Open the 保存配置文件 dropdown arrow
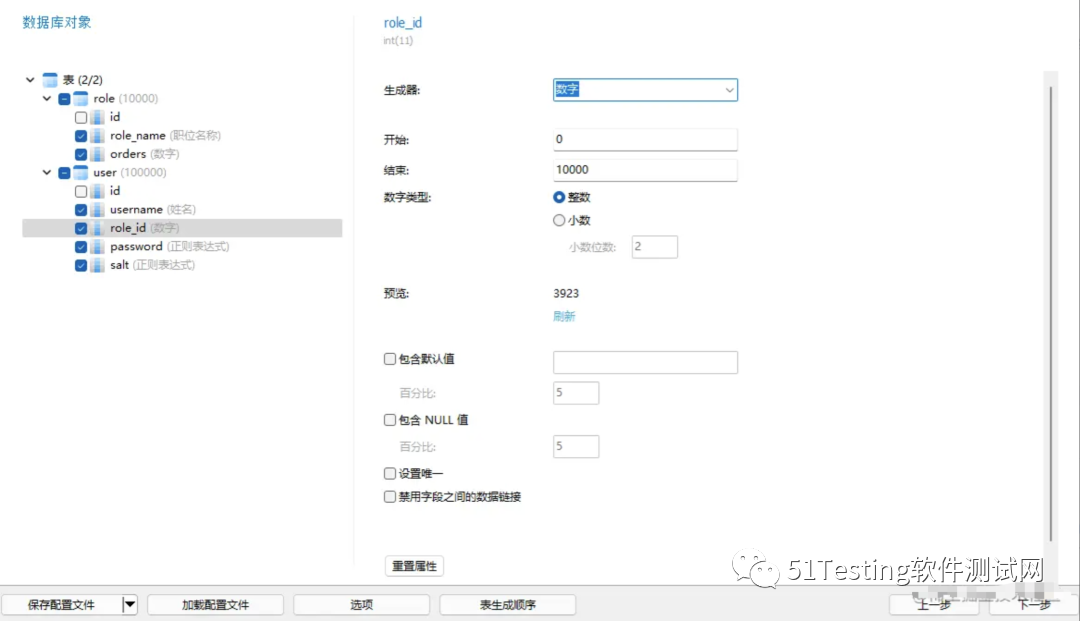The width and height of the screenshot is (1080, 621). (x=129, y=604)
